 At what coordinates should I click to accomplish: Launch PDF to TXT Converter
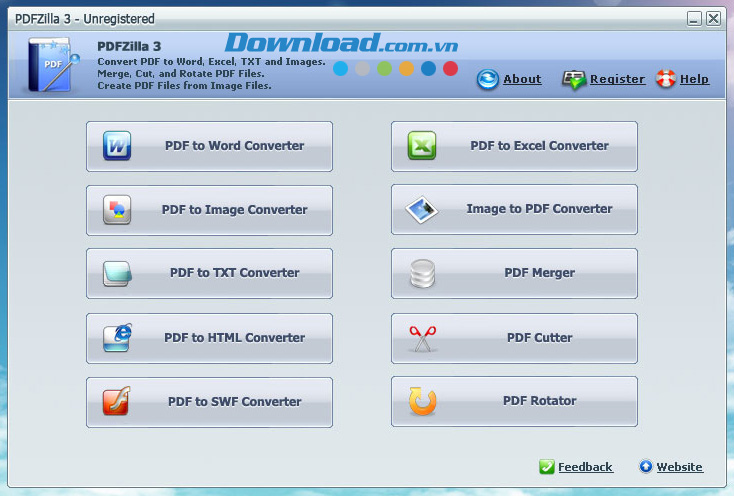pyautogui.click(x=209, y=273)
